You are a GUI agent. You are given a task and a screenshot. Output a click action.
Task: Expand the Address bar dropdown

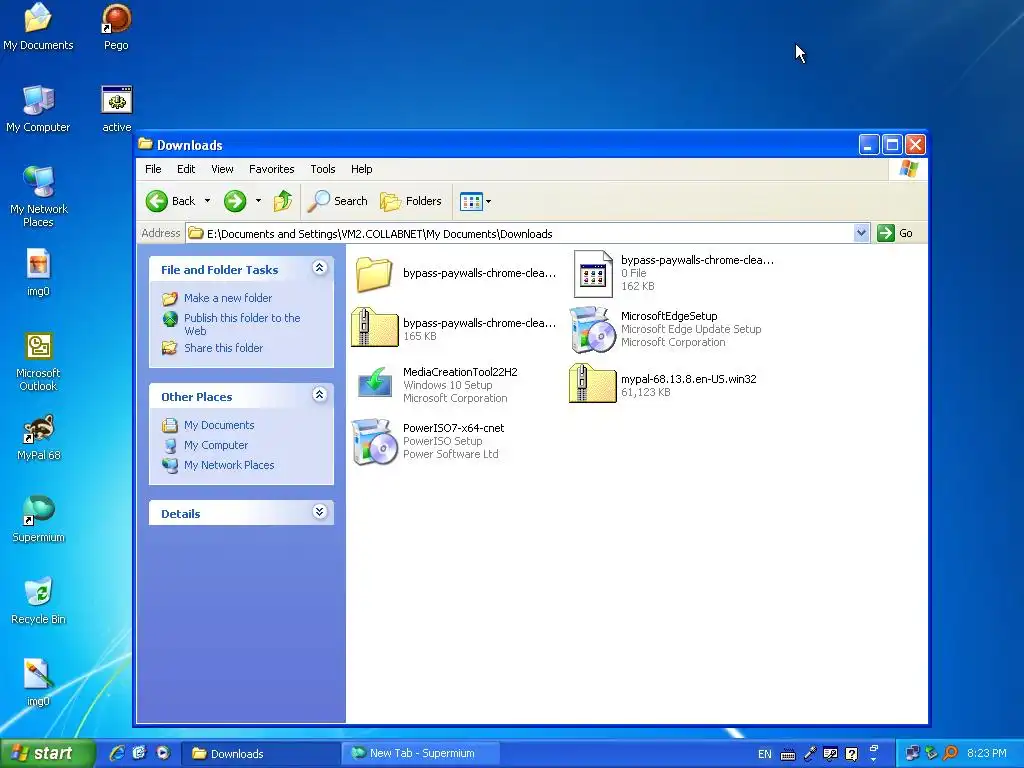[x=861, y=233]
